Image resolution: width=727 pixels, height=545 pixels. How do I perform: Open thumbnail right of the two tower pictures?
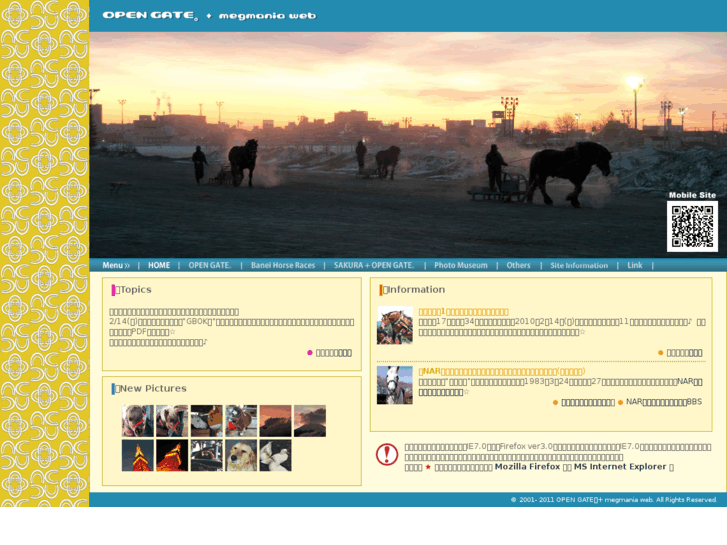(x=206, y=455)
